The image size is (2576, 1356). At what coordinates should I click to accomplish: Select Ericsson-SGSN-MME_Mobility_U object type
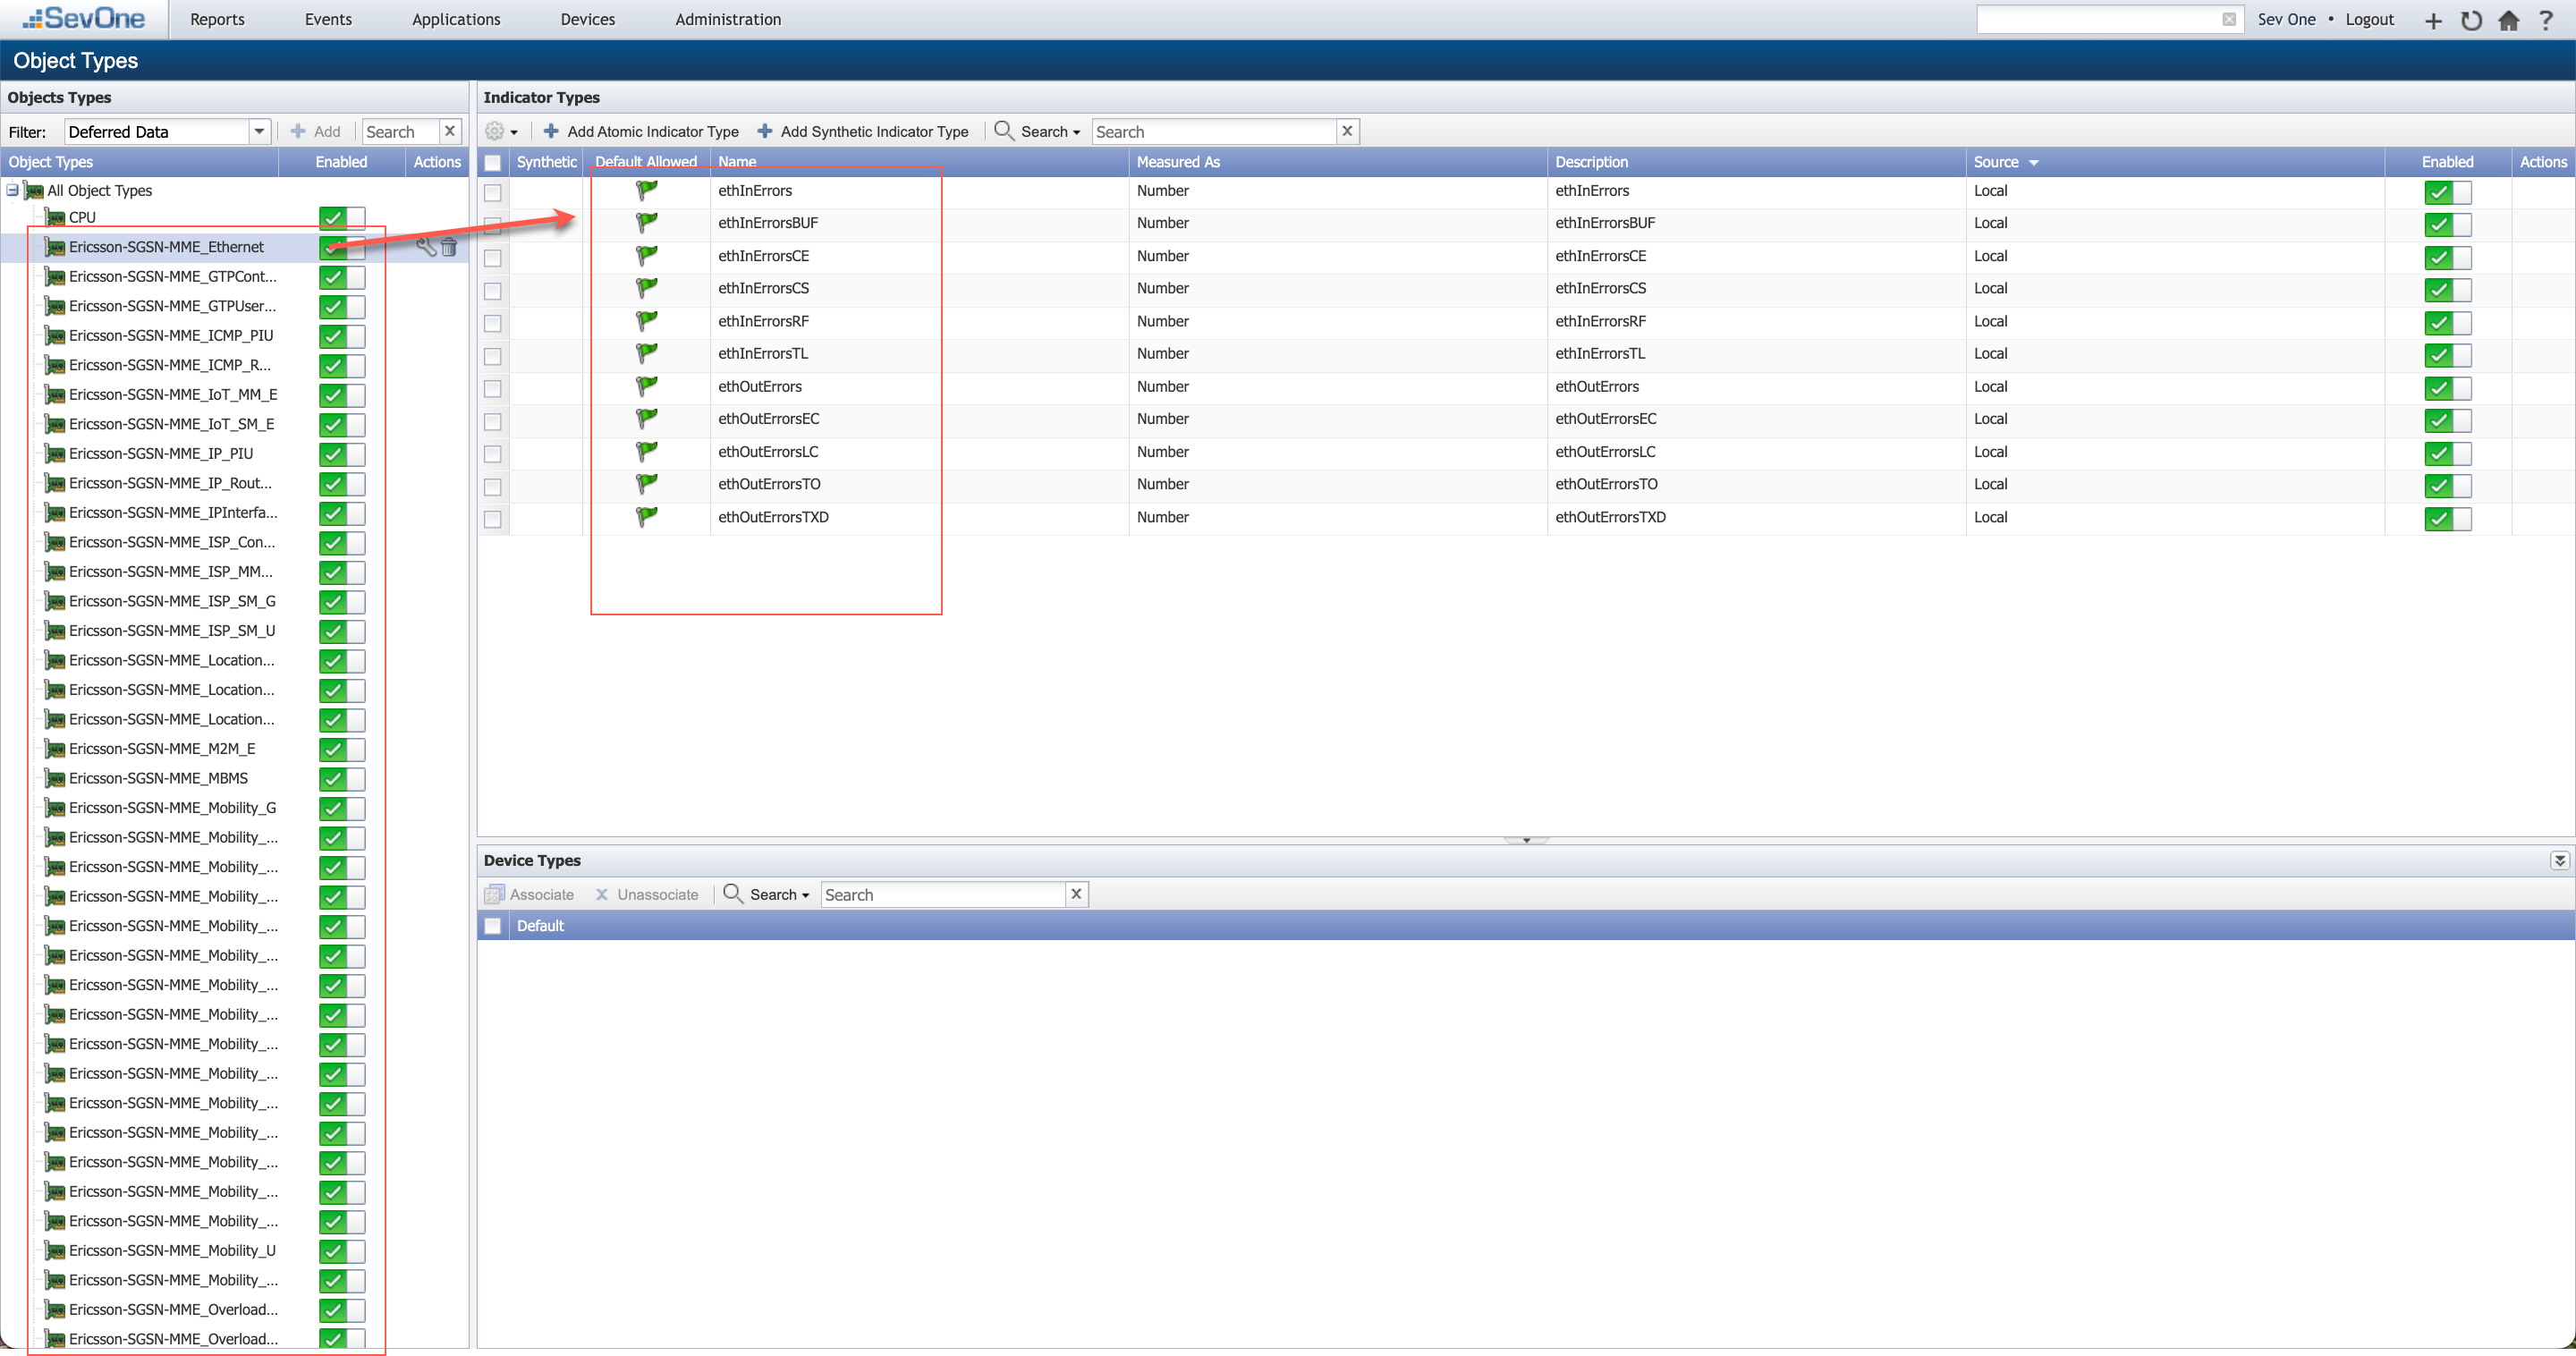(172, 1250)
